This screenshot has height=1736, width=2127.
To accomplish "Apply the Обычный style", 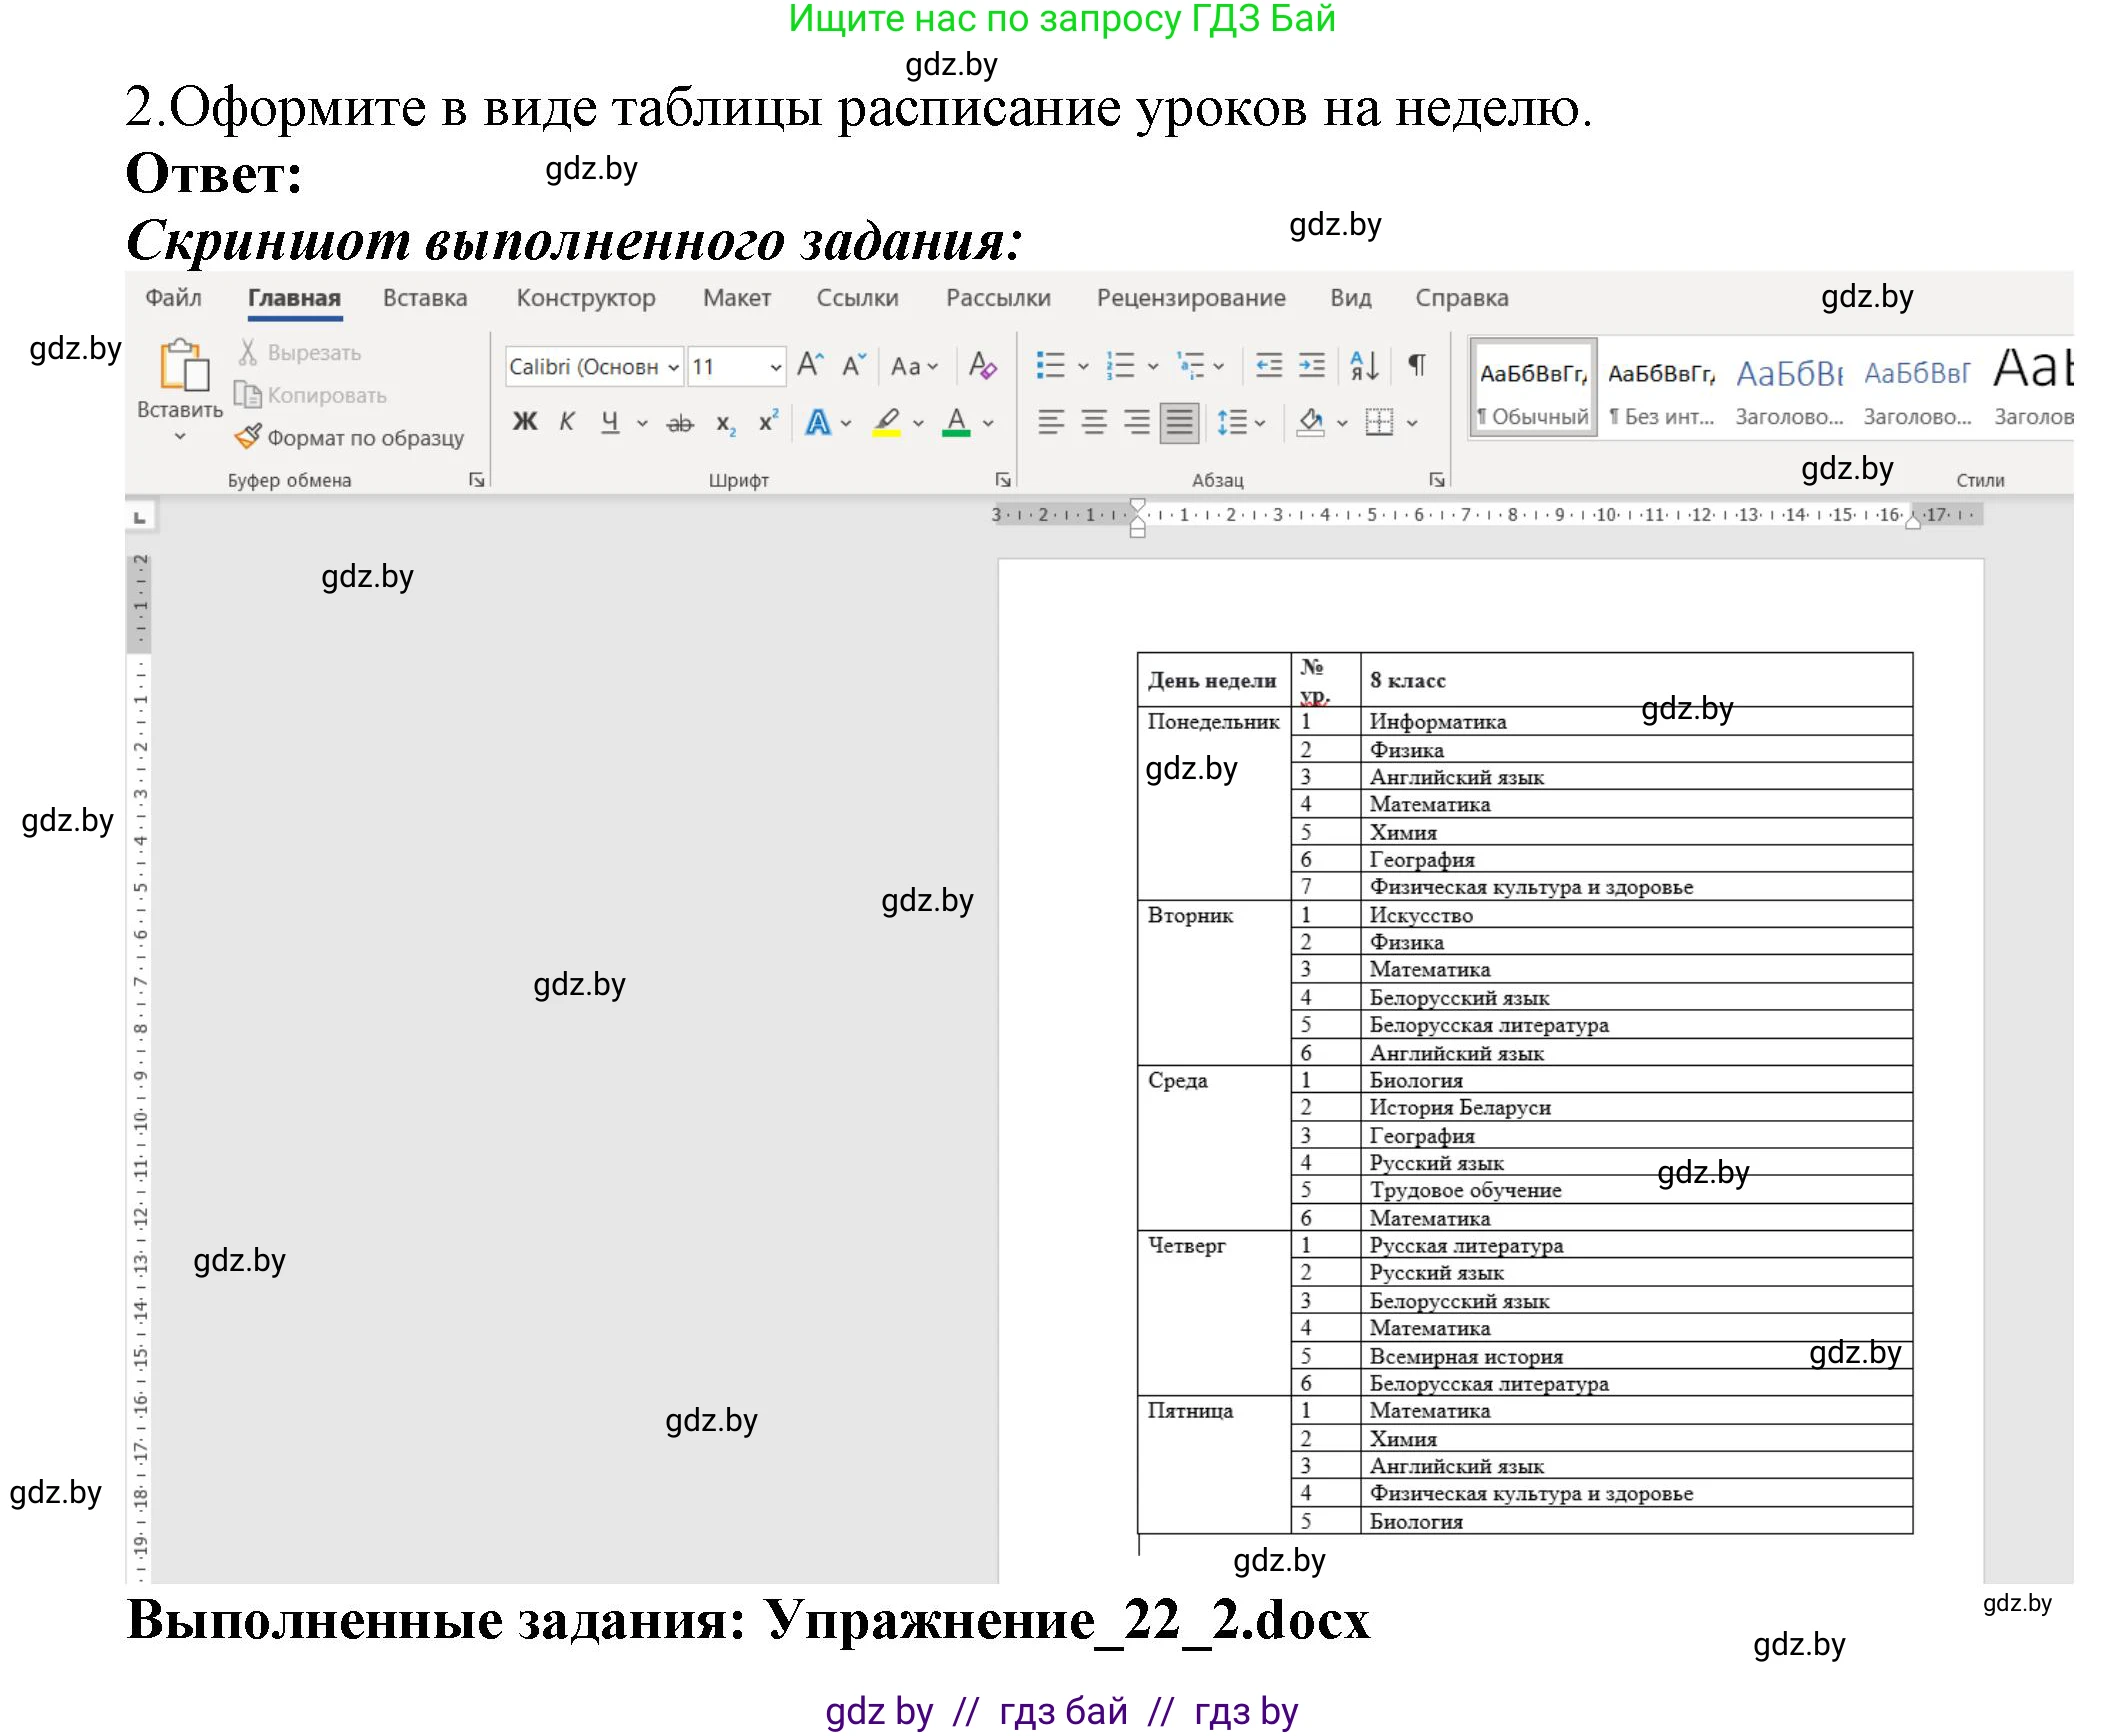I will [x=1530, y=390].
